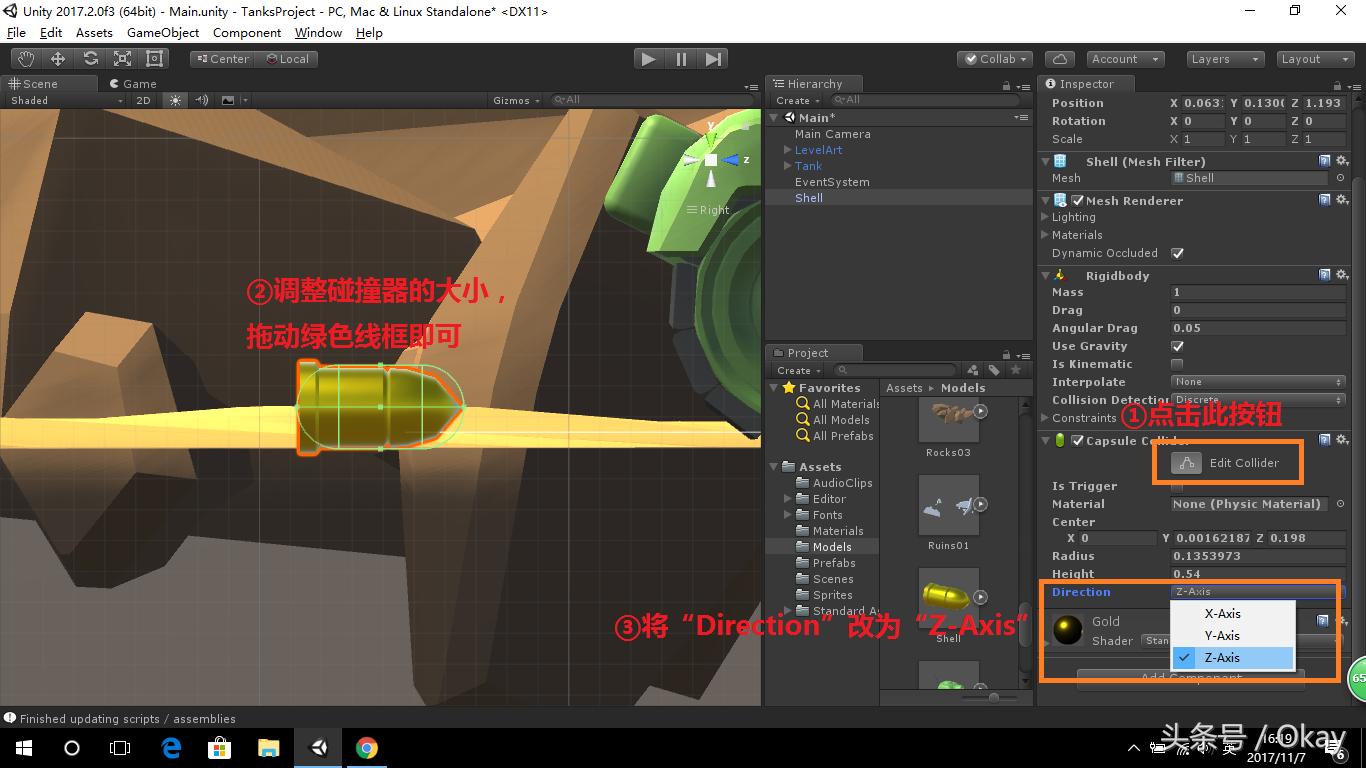Select Shell in the Hierarchy panel
Image resolution: width=1366 pixels, height=768 pixels.
pyautogui.click(x=809, y=197)
